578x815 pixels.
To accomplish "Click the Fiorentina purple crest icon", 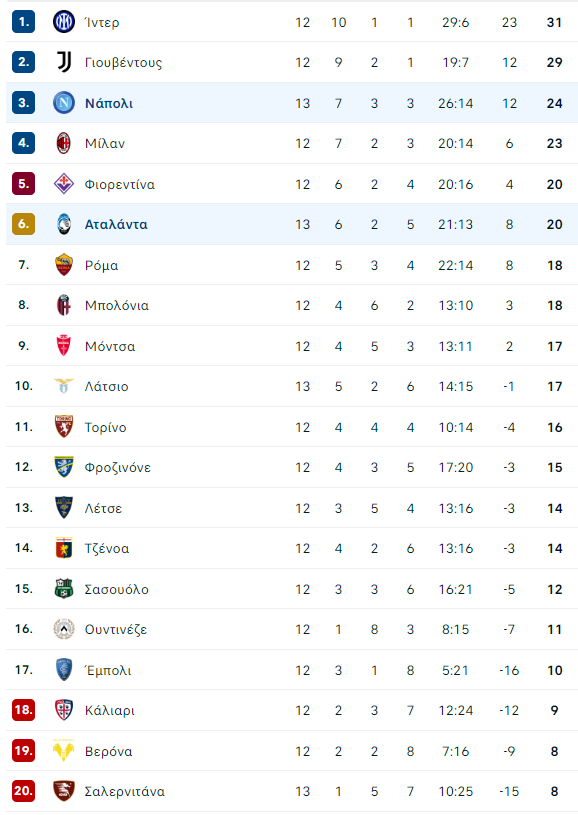I will (64, 184).
